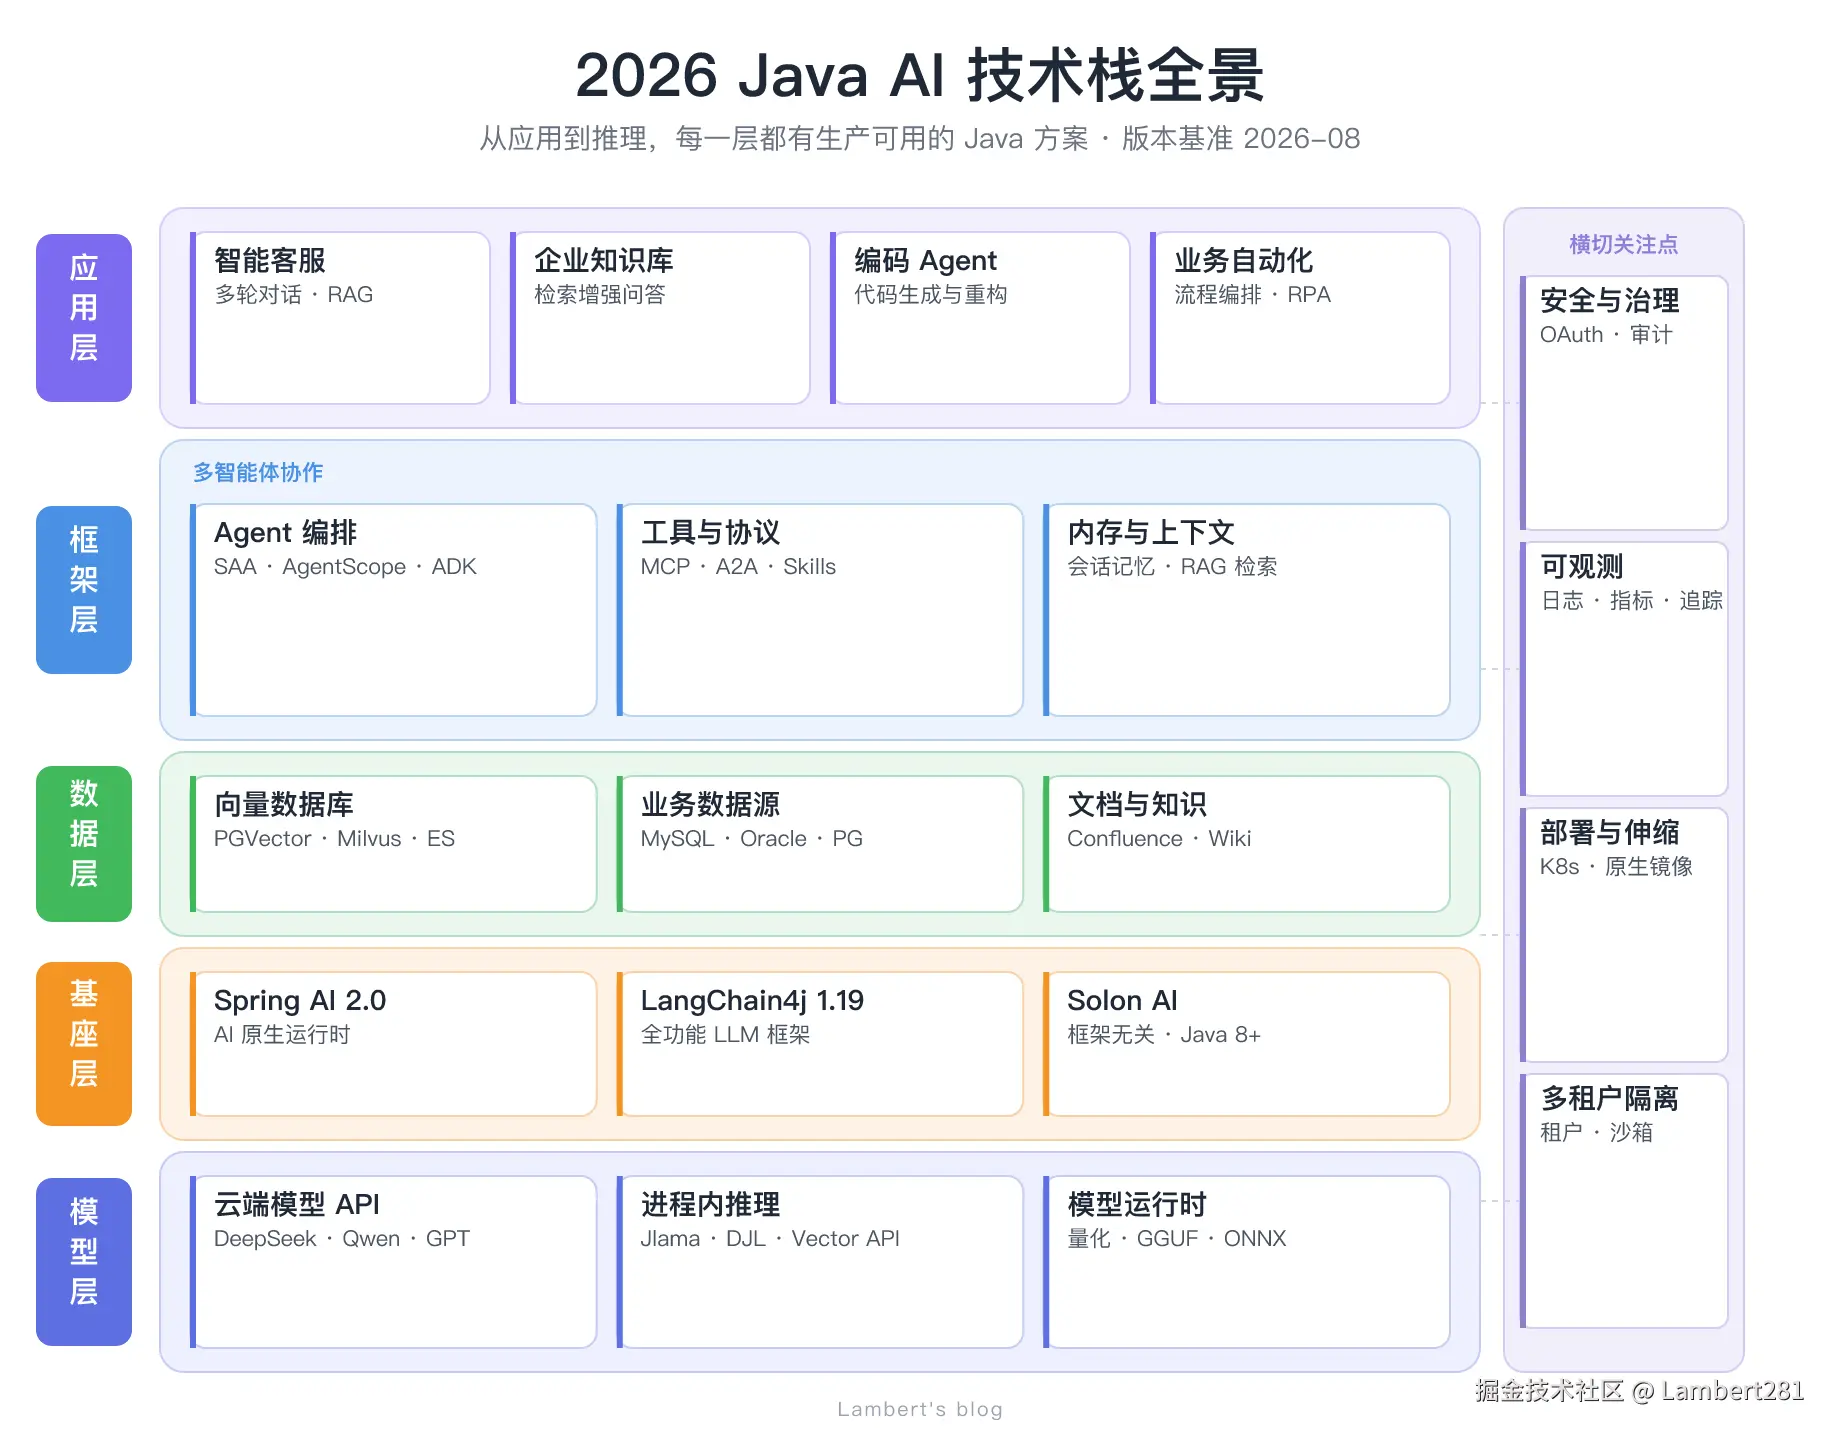Click the Solon AI card
Image resolution: width=1840 pixels, height=1440 pixels.
[1247, 1044]
